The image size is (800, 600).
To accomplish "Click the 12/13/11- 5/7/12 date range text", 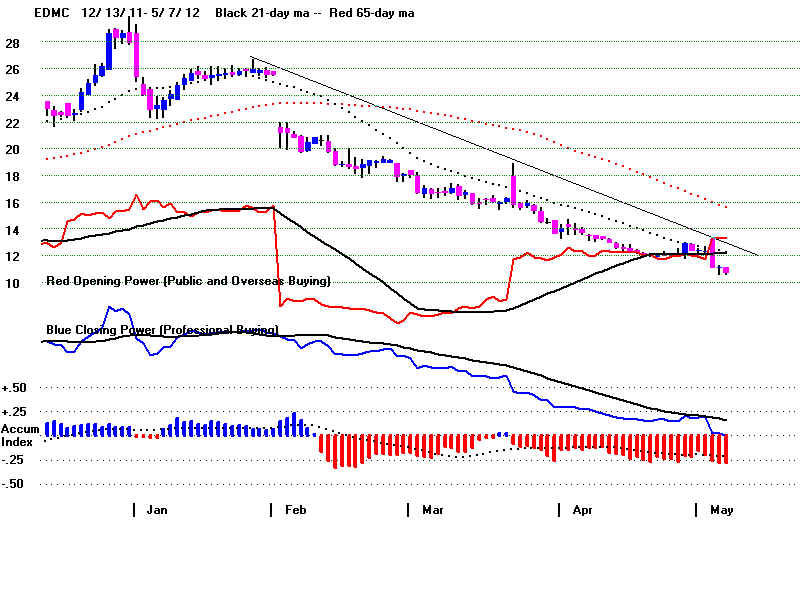I will (x=115, y=10).
